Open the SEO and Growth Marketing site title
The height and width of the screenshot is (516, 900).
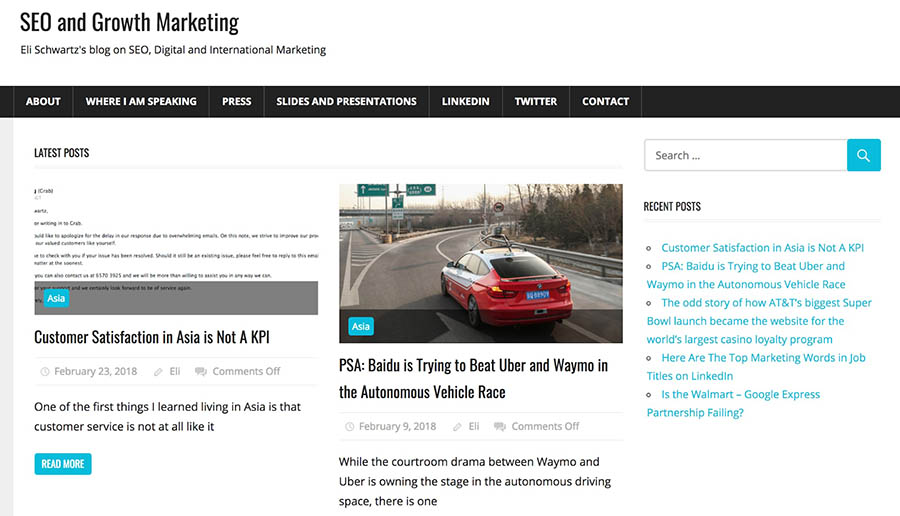pyautogui.click(x=129, y=21)
